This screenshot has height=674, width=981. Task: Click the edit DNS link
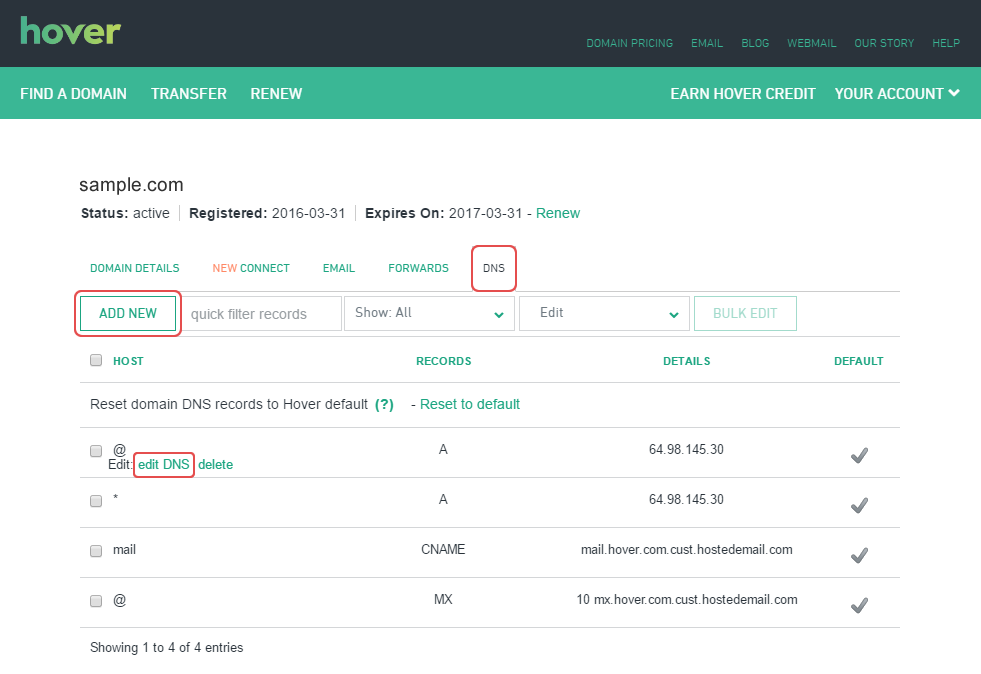163,465
